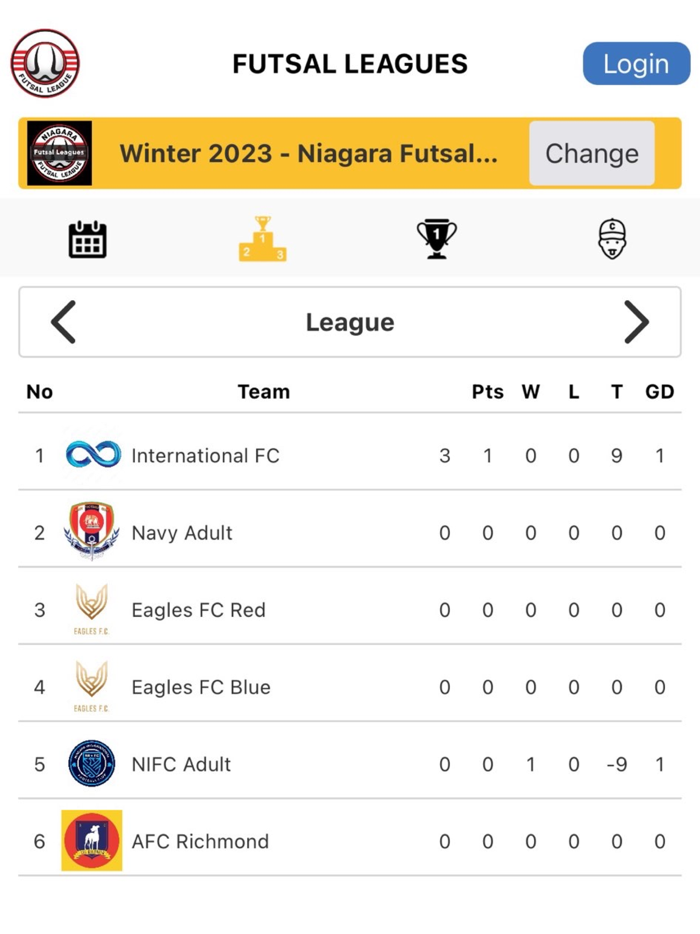Select the International FC club crest
The width and height of the screenshot is (700, 934).
(93, 455)
